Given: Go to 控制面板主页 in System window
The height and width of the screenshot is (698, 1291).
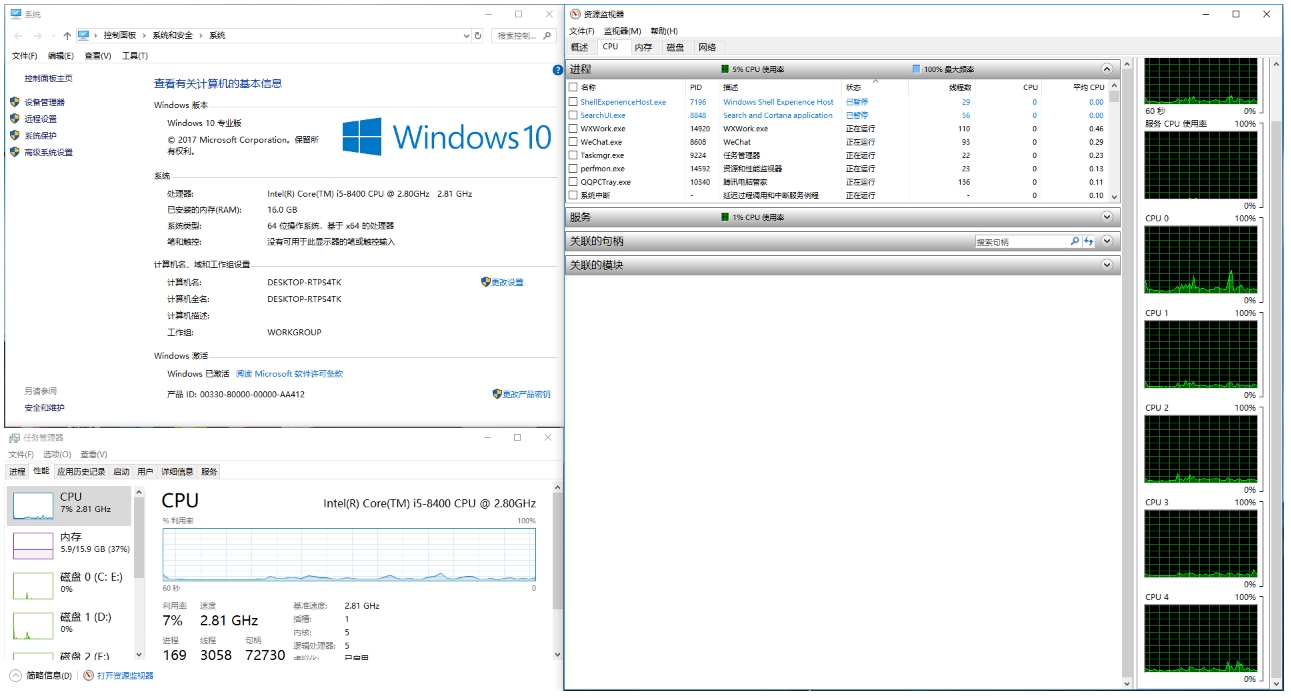Looking at the screenshot, I should pos(48,78).
